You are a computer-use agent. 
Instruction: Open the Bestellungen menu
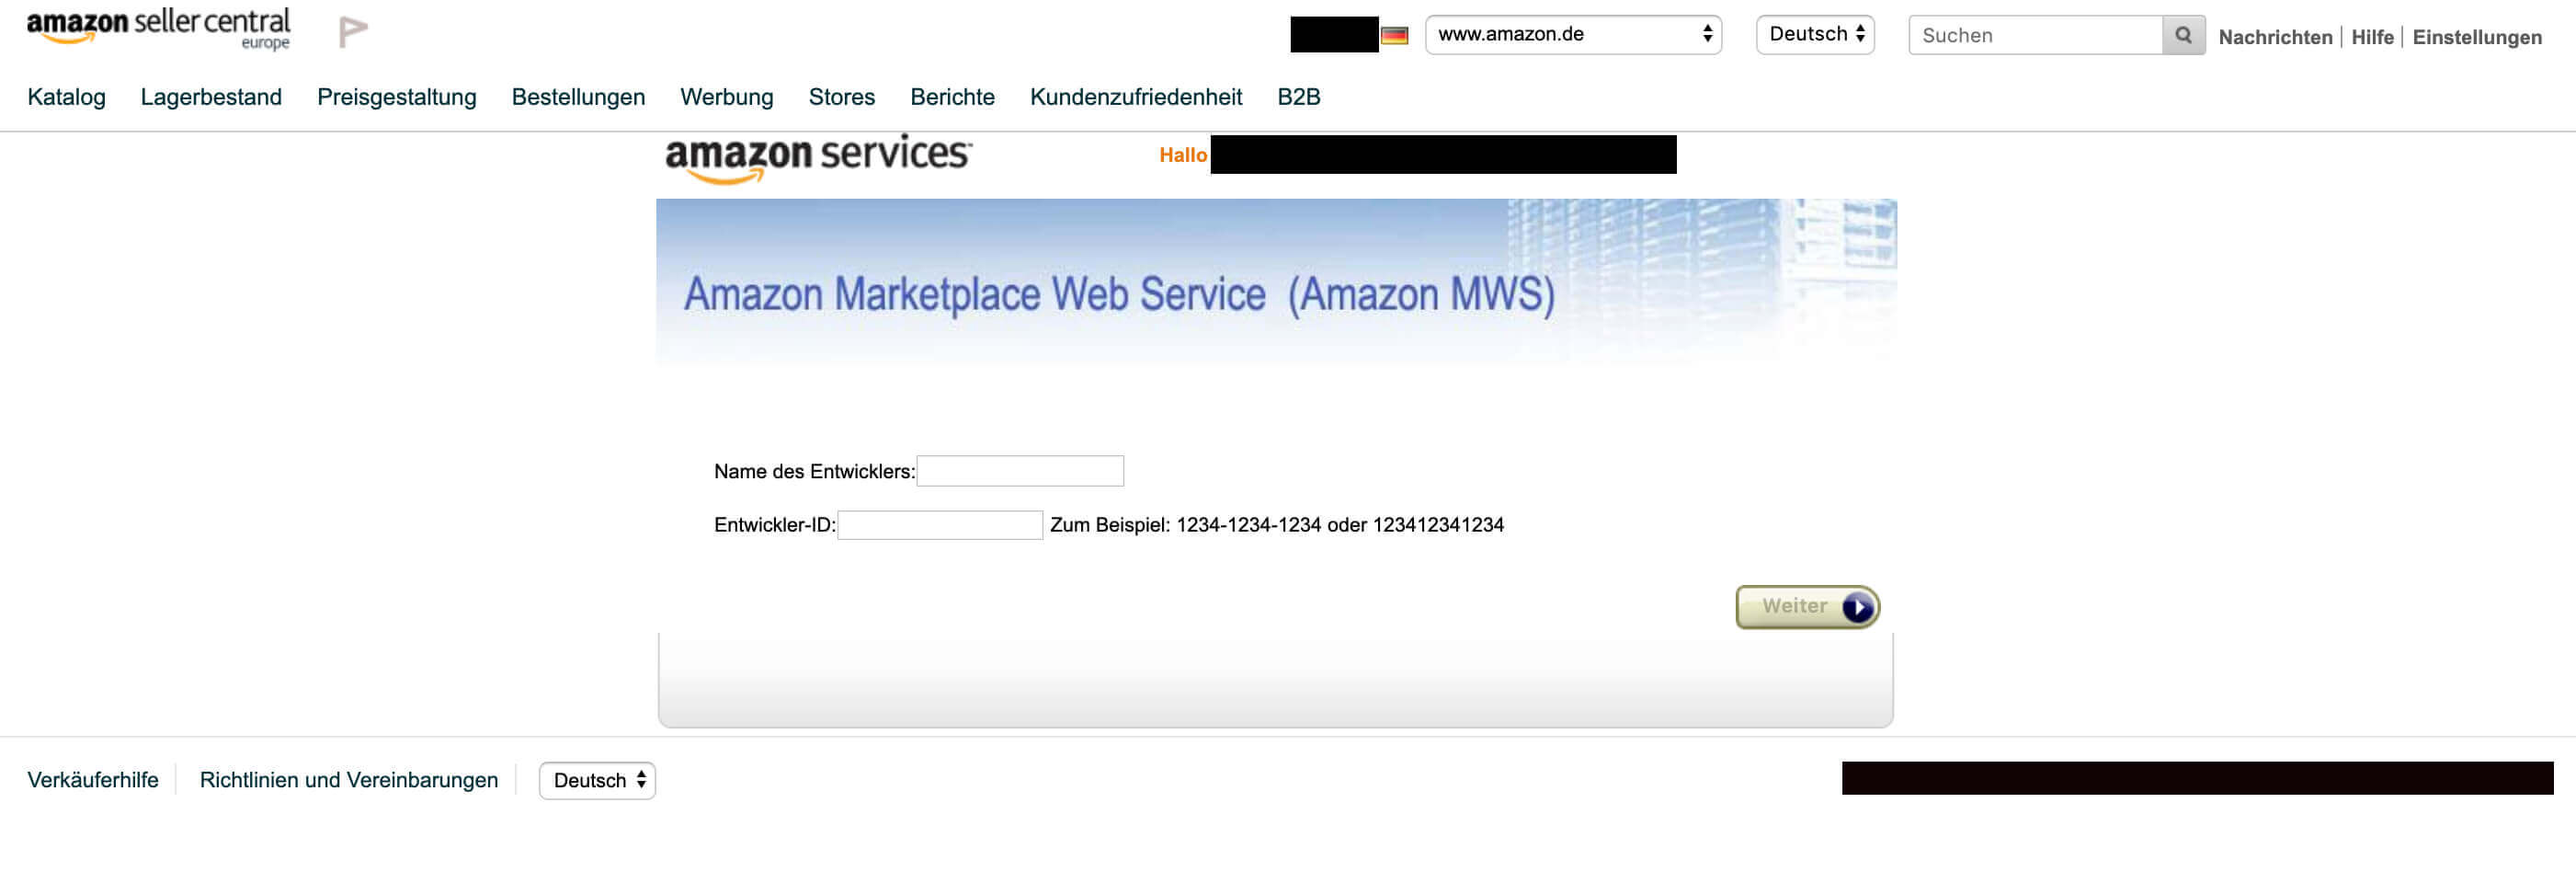(578, 97)
